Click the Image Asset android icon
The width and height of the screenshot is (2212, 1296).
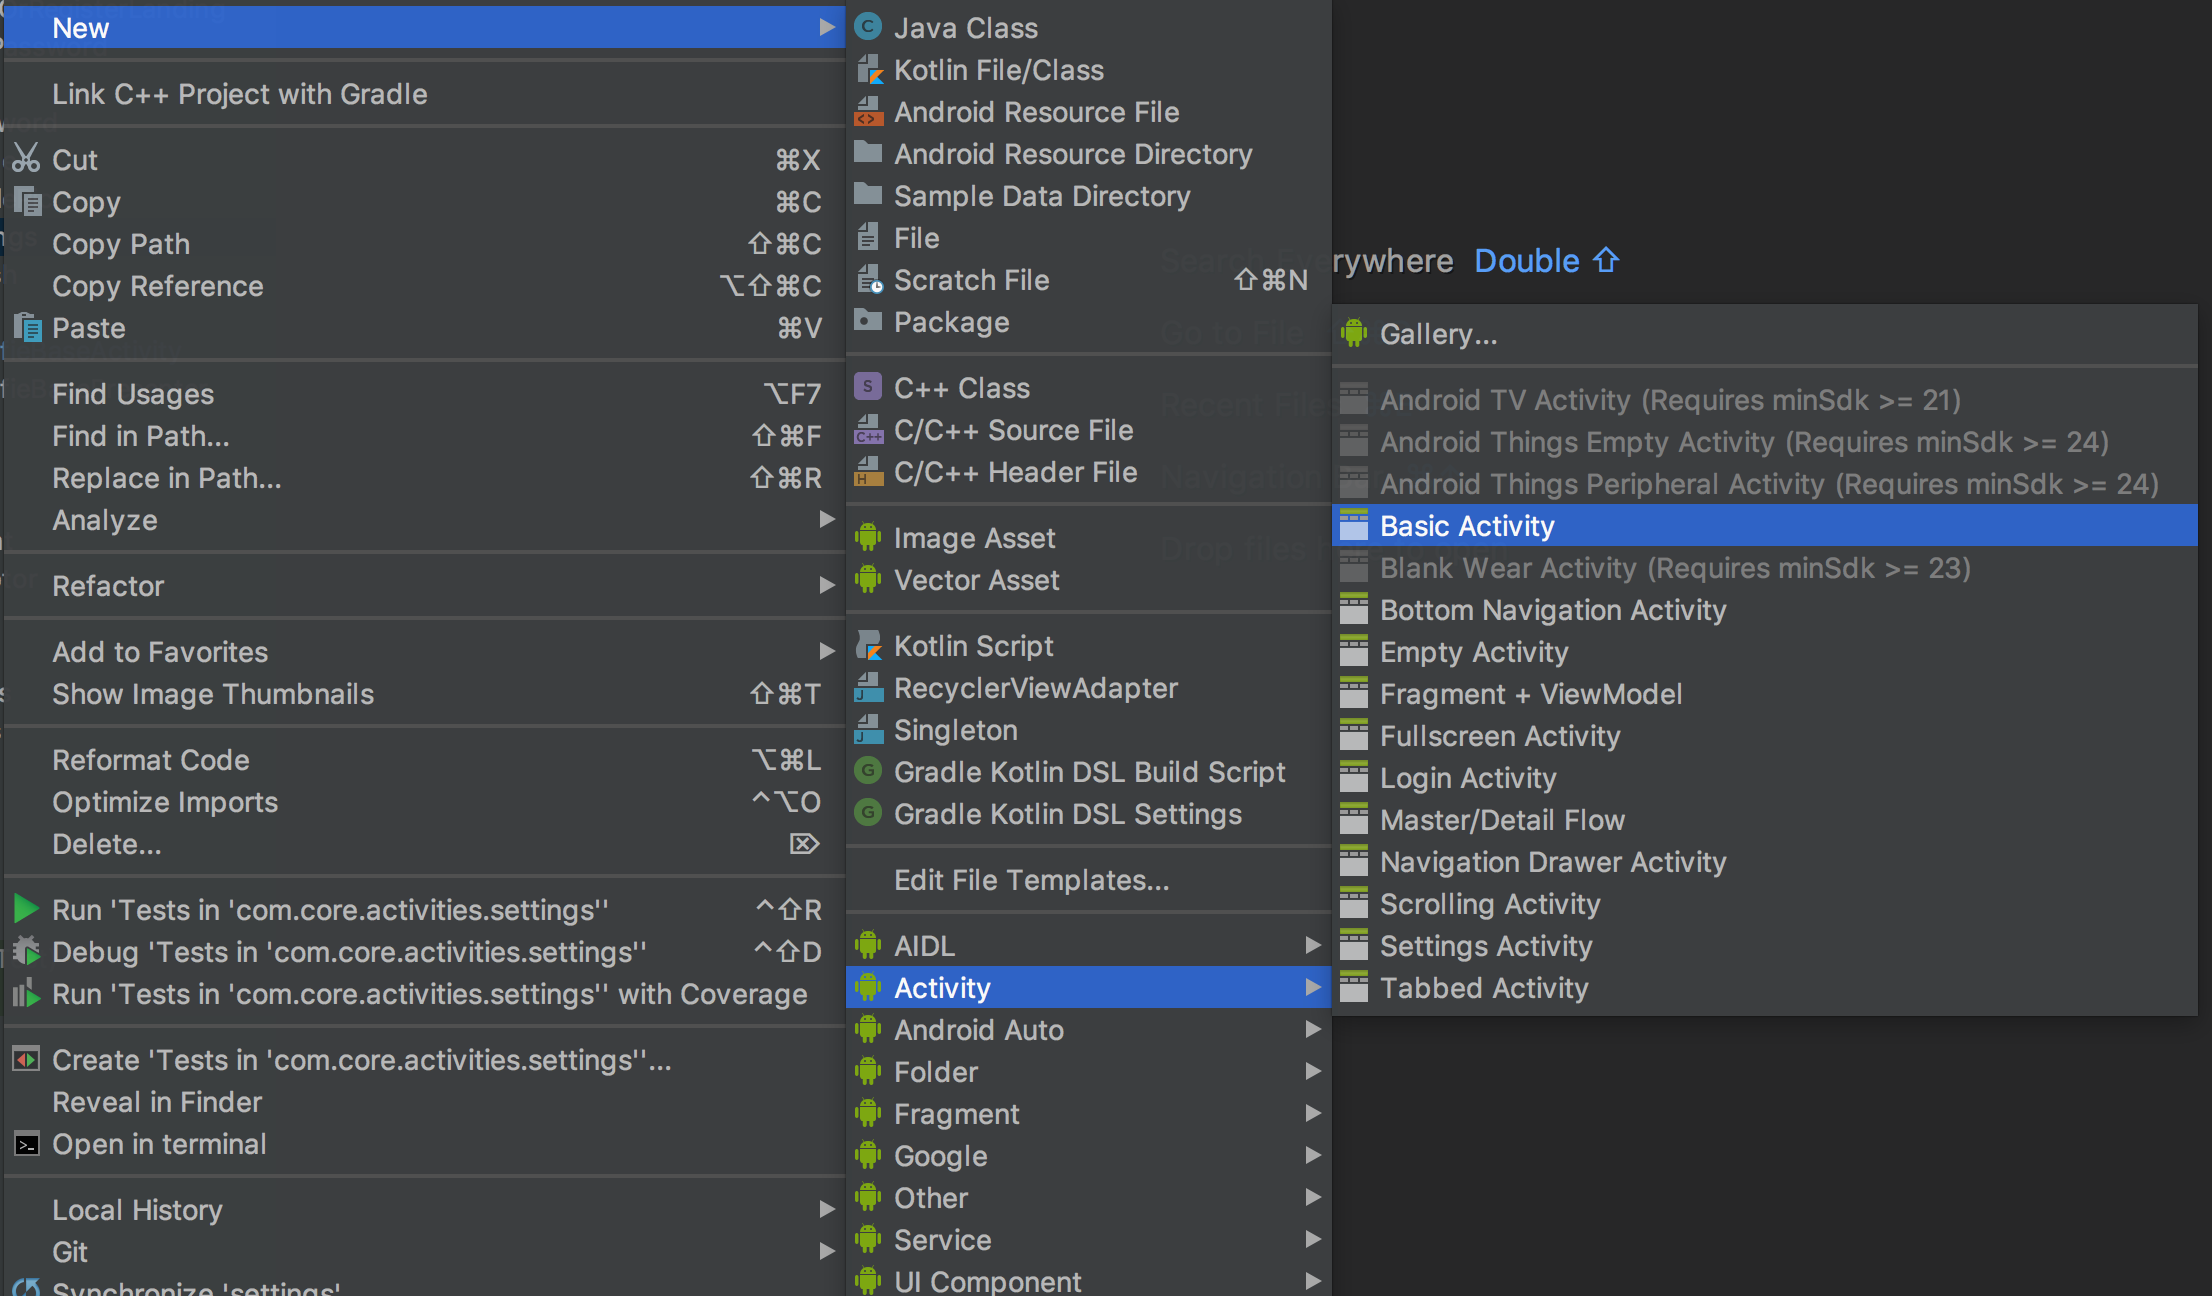coord(868,537)
